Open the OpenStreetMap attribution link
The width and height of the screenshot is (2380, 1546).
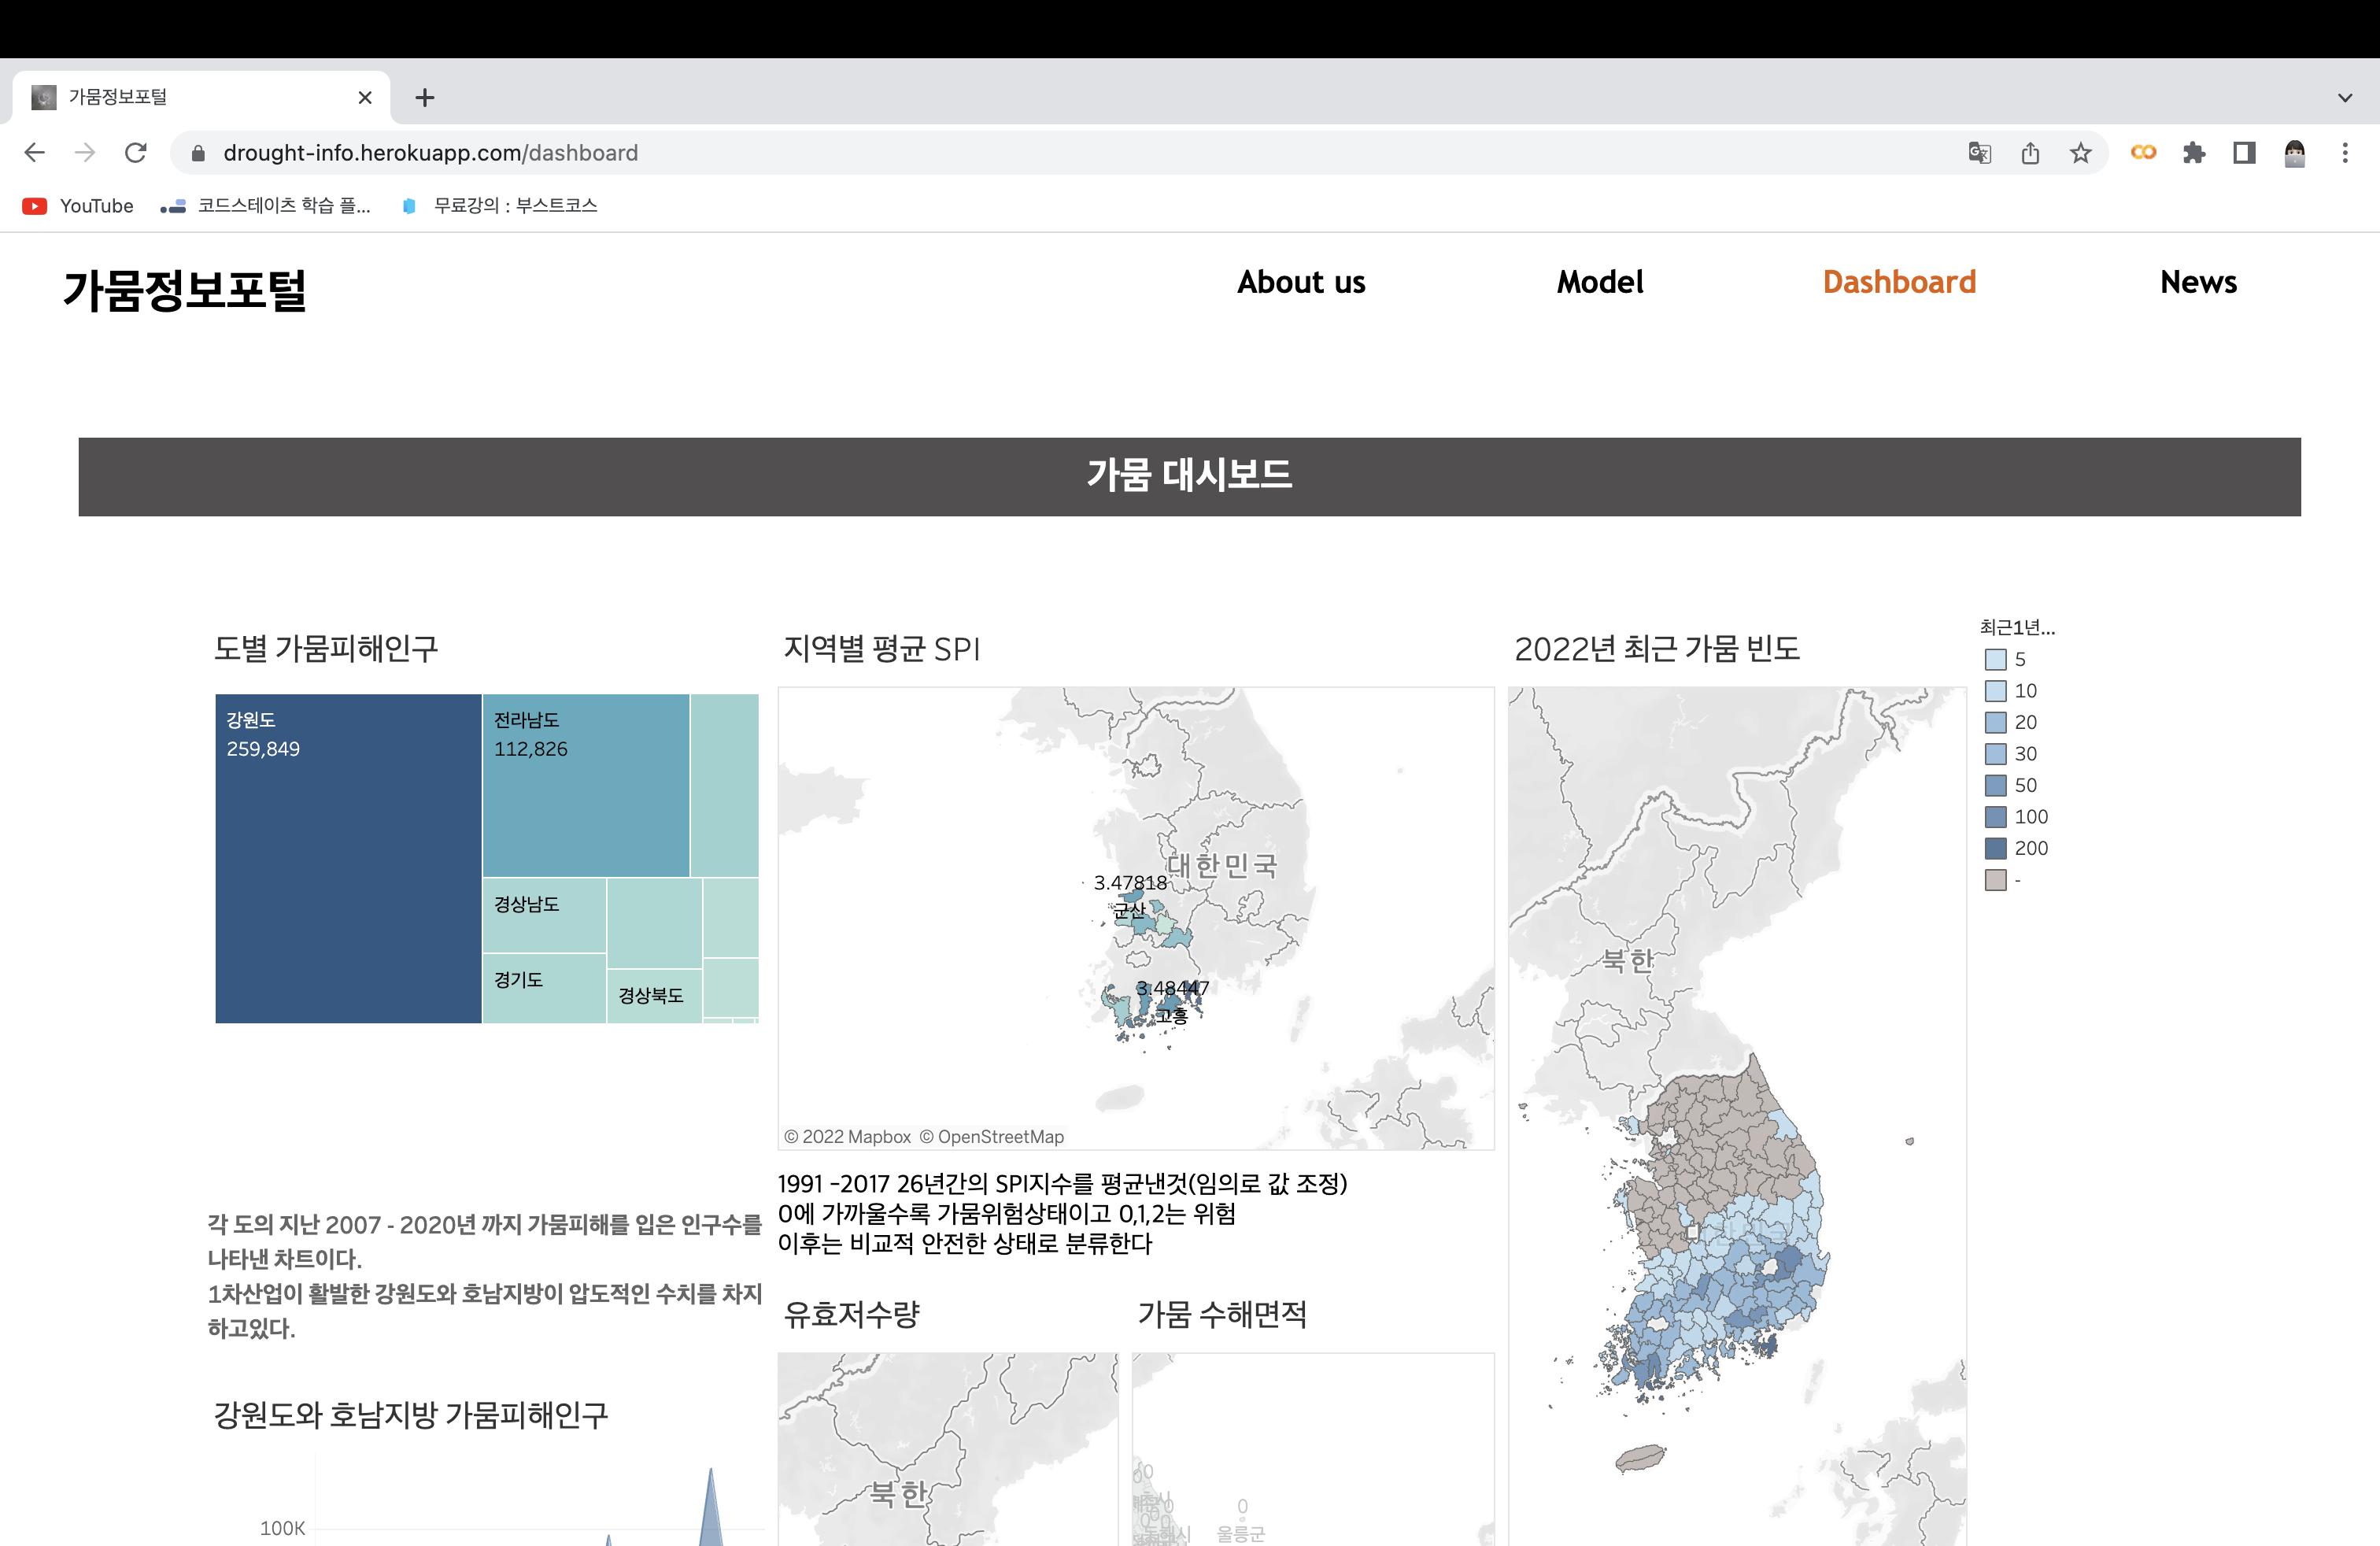994,1136
